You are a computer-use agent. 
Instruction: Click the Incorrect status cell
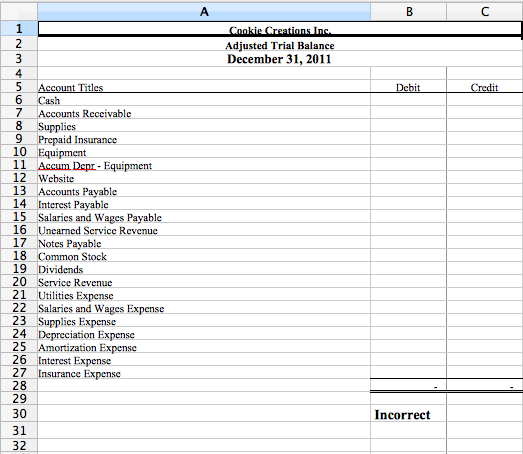(408, 414)
